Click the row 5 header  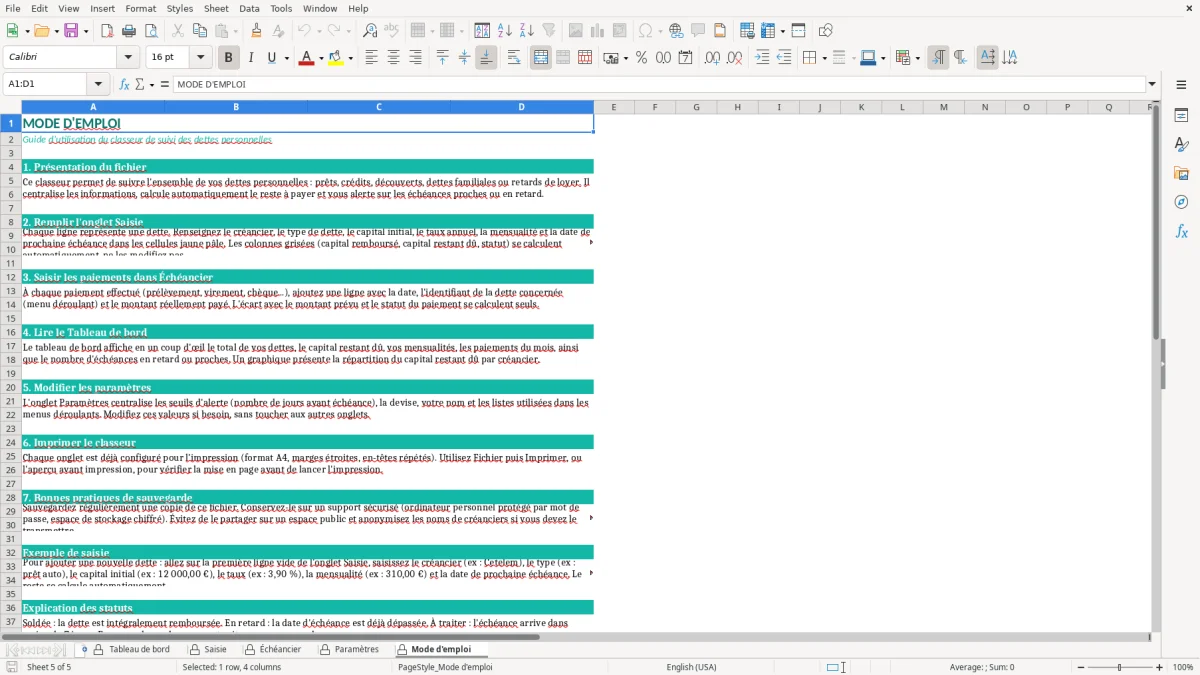10,182
